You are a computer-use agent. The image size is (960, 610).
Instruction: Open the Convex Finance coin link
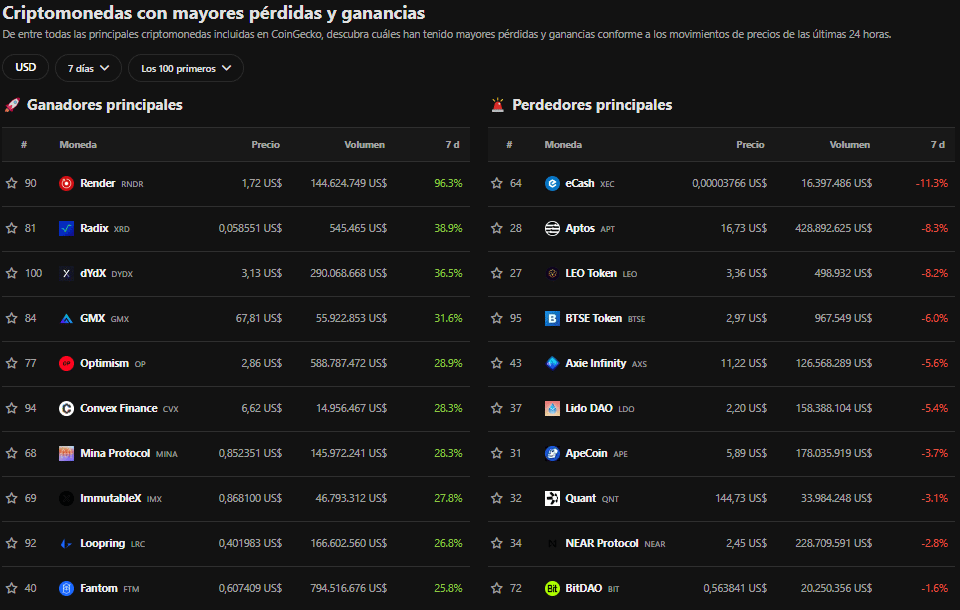[129, 409]
